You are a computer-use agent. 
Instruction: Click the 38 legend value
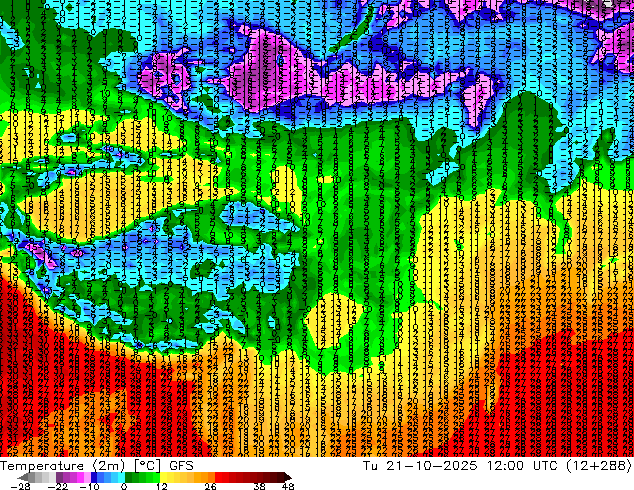(x=260, y=486)
